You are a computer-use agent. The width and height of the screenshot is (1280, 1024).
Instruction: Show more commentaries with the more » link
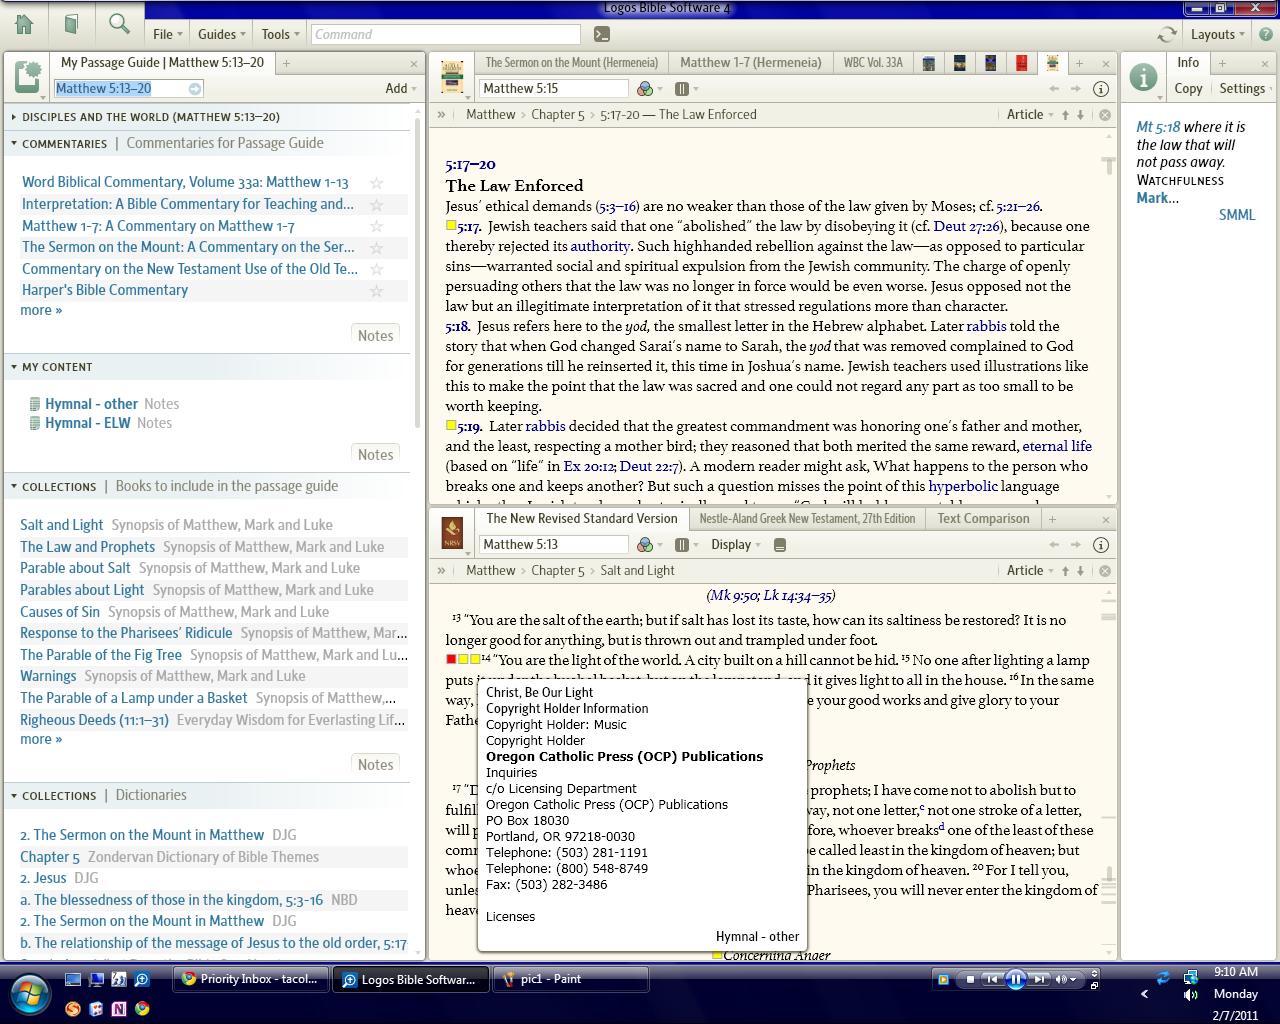click(x=41, y=310)
